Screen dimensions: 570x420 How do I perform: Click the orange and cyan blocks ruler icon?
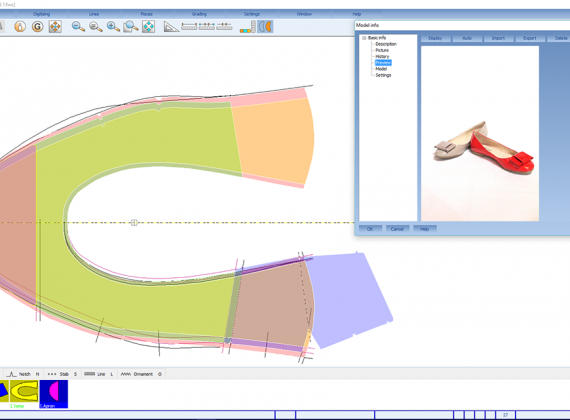coord(248,27)
